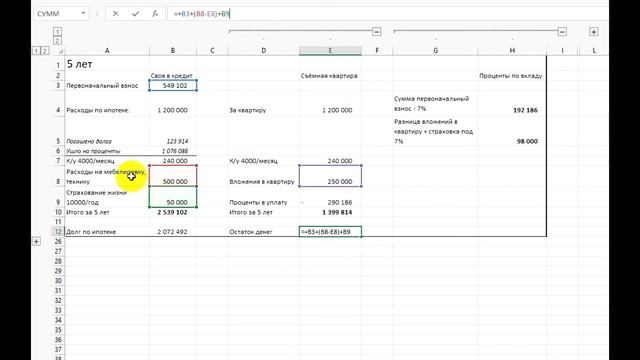Select total cell 2 539 102

pyautogui.click(x=173, y=212)
